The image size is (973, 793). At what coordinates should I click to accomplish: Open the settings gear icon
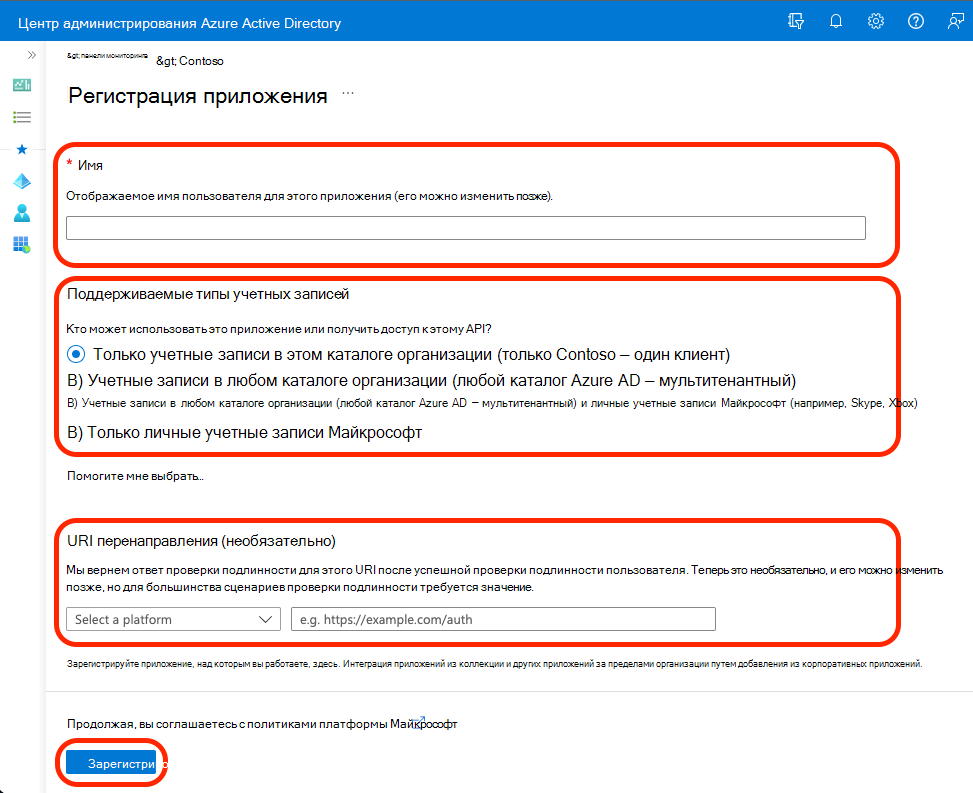click(x=875, y=20)
